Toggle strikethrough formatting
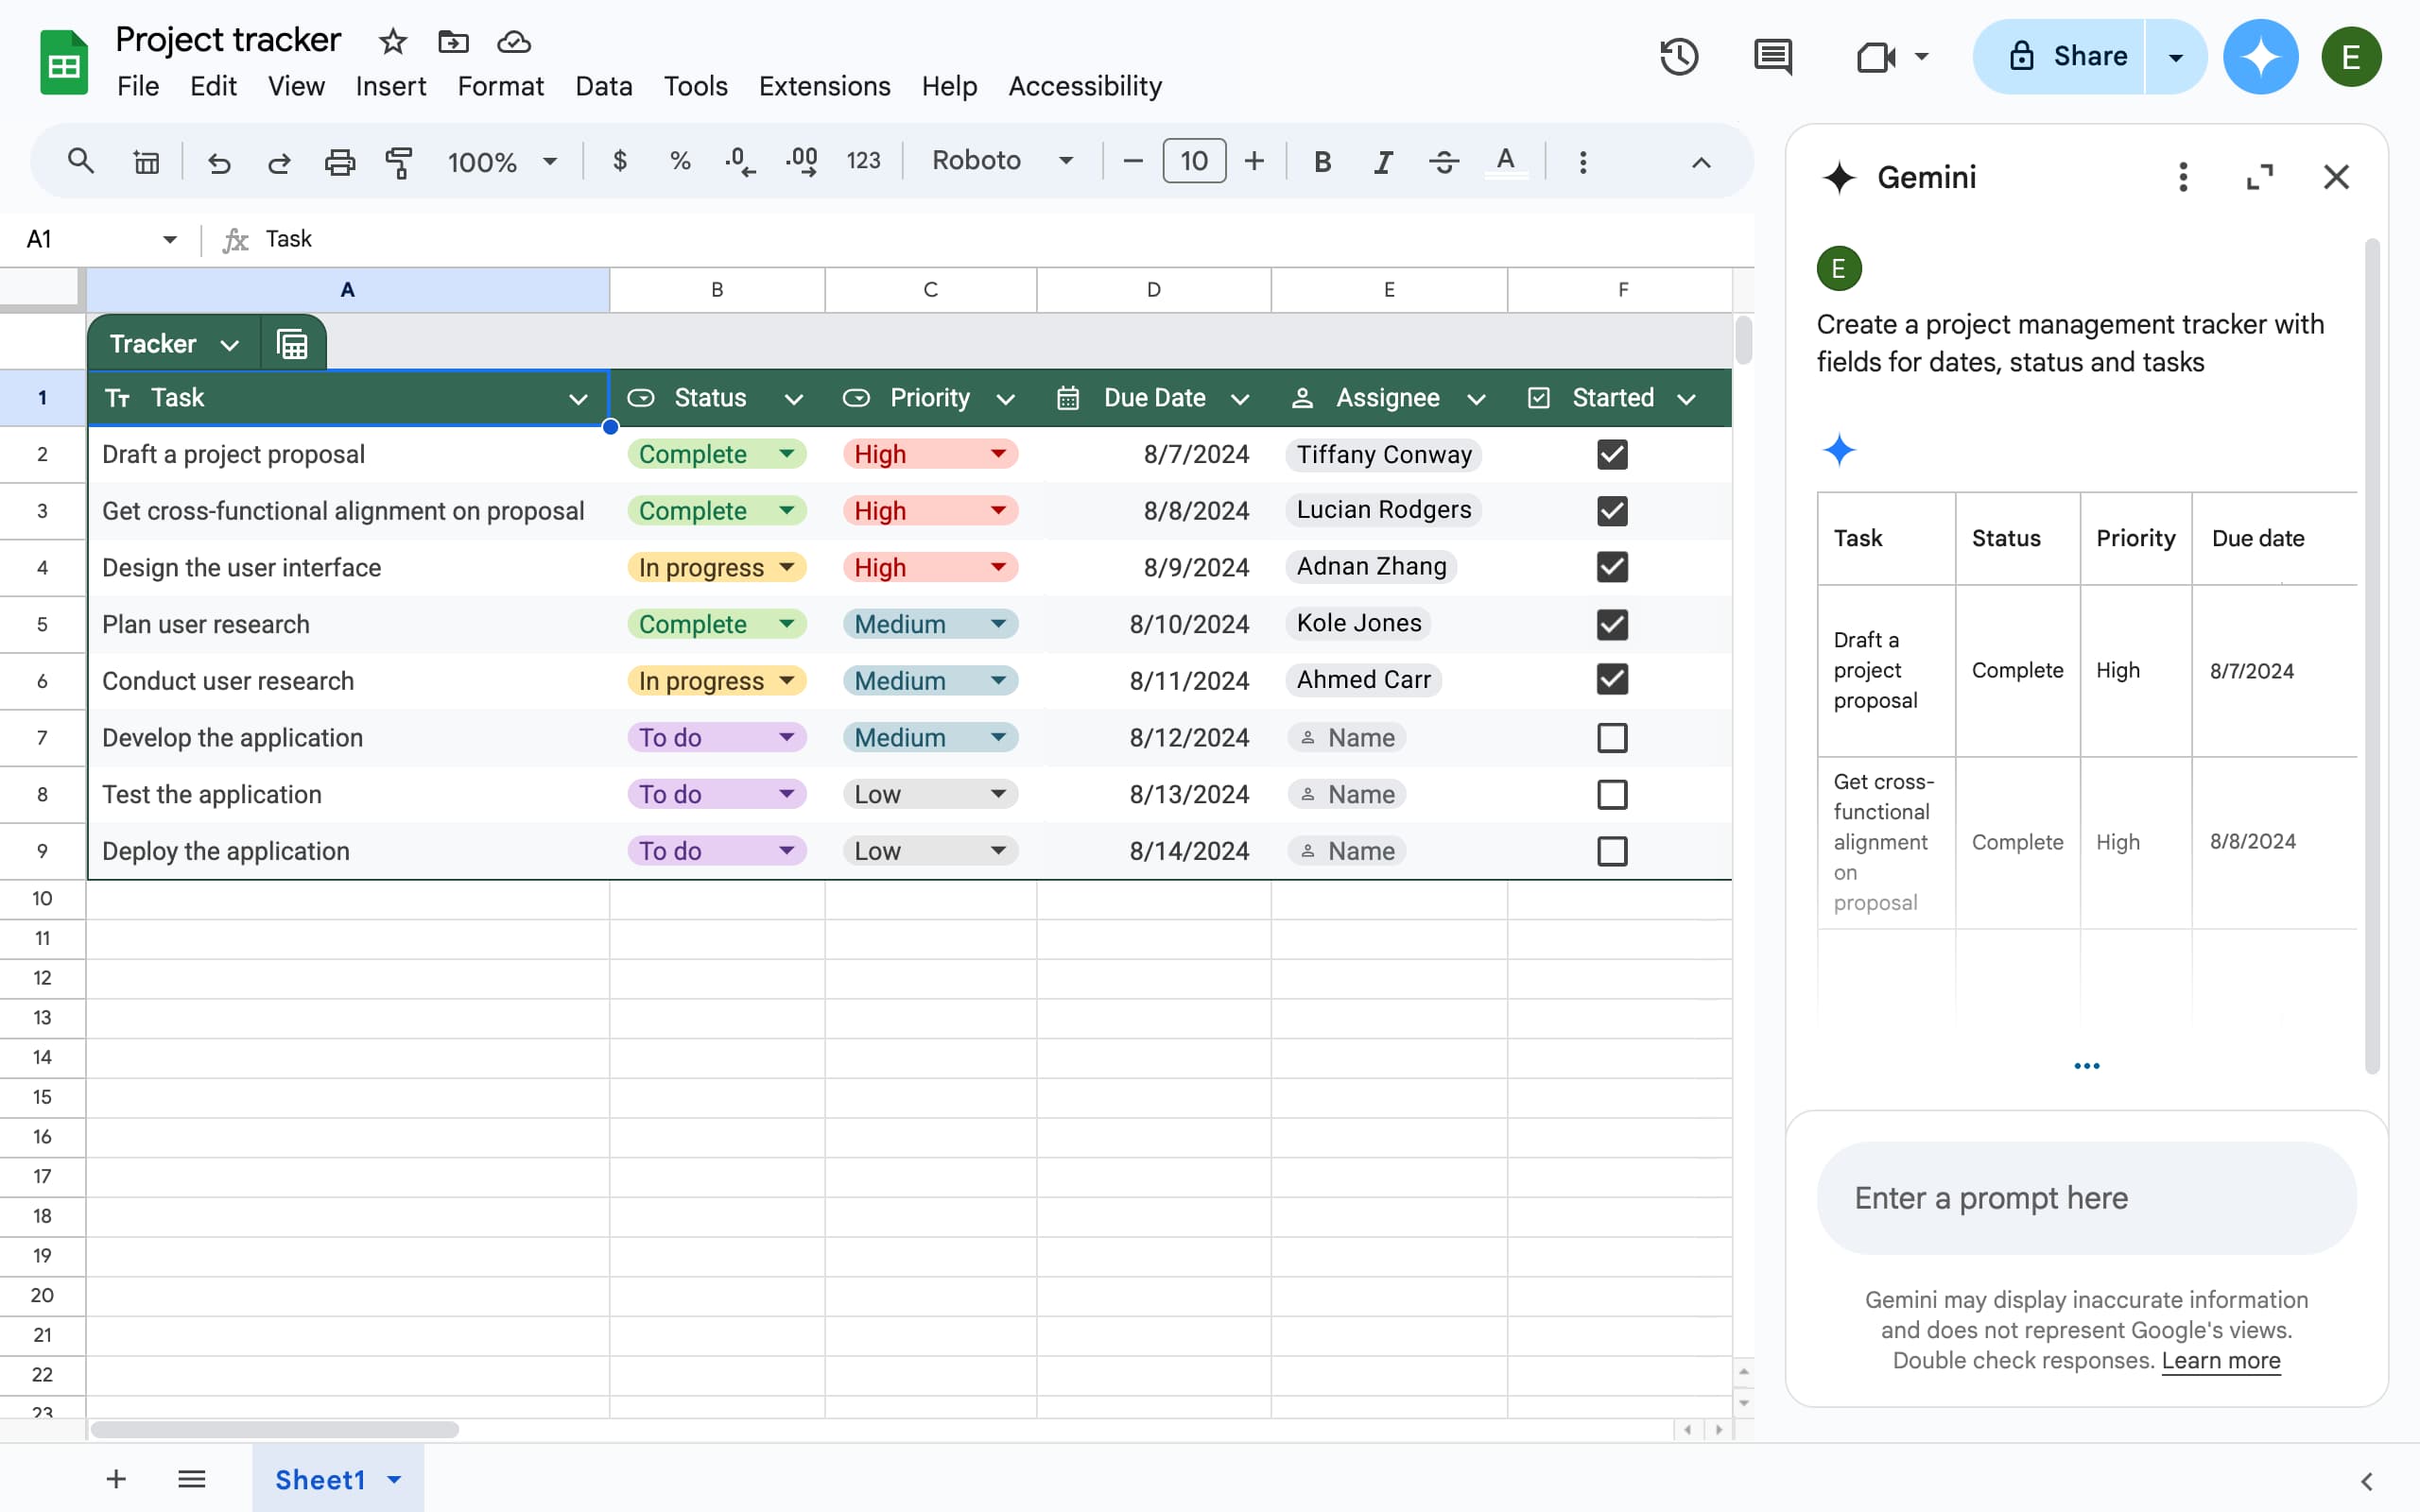The height and width of the screenshot is (1512, 2420). click(1443, 162)
